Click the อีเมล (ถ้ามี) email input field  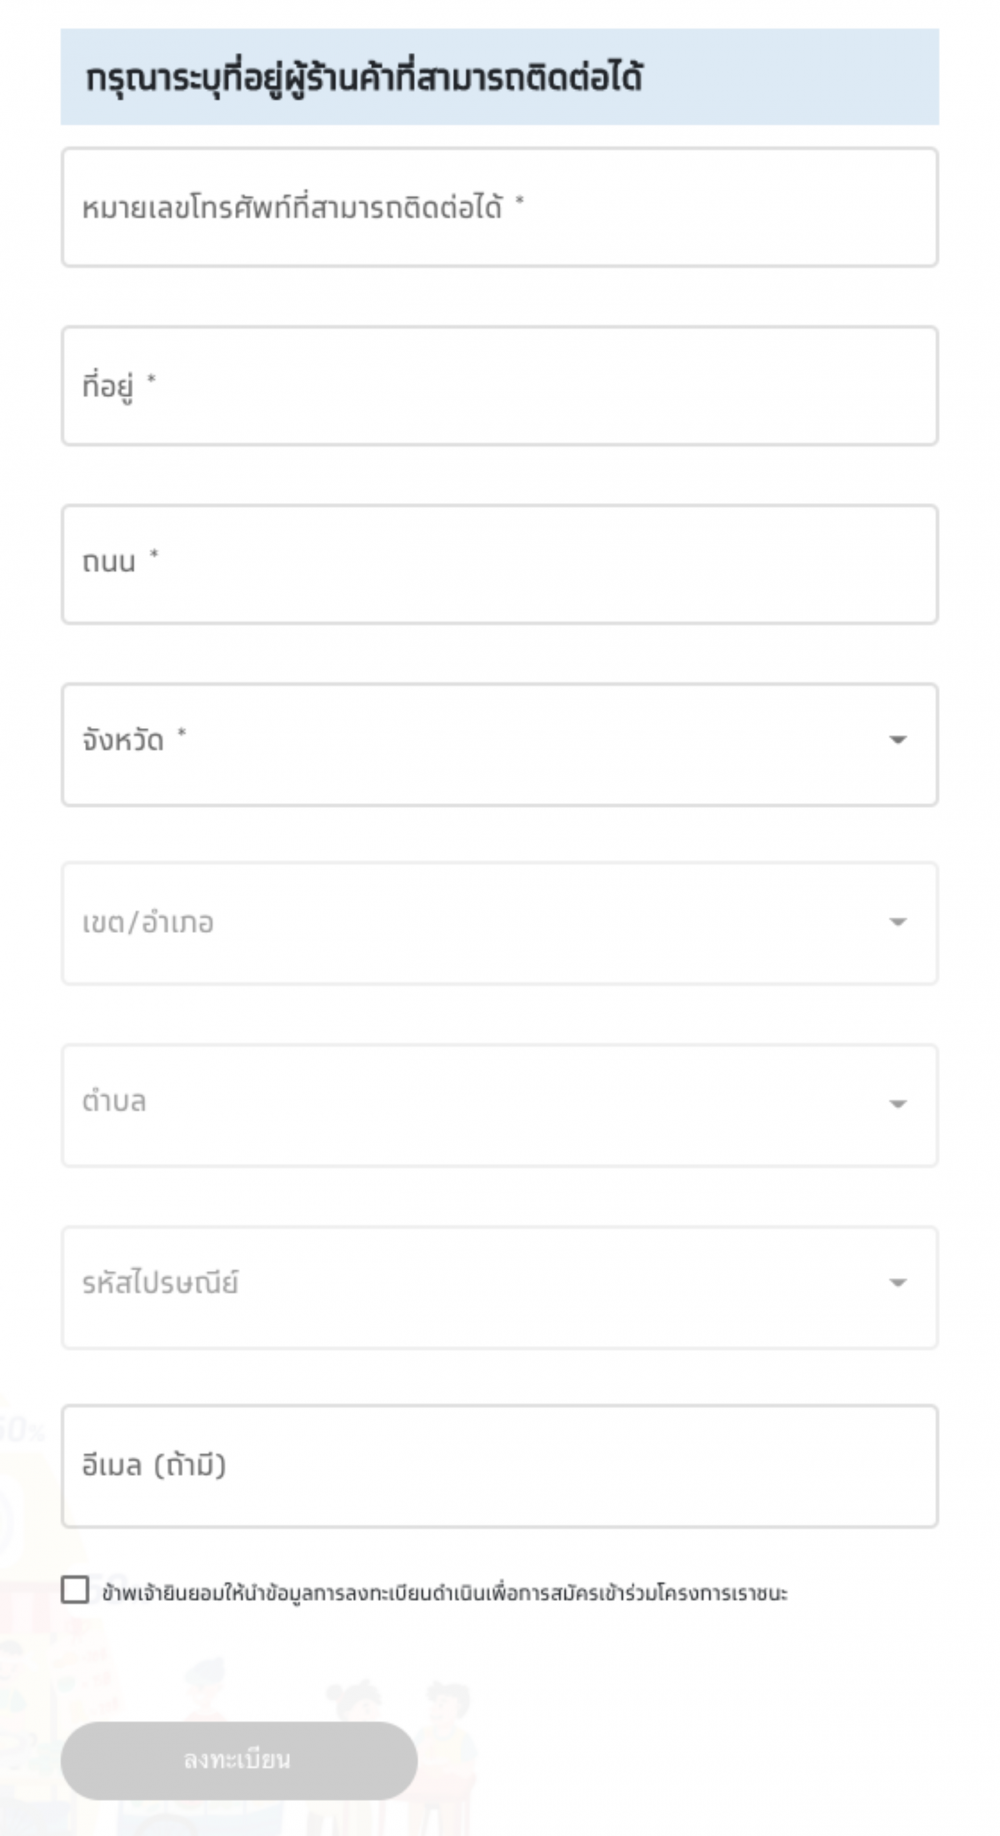499,1466
